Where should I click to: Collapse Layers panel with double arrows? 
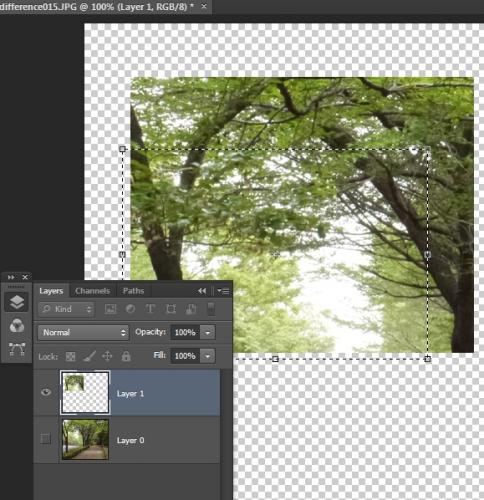(x=202, y=291)
